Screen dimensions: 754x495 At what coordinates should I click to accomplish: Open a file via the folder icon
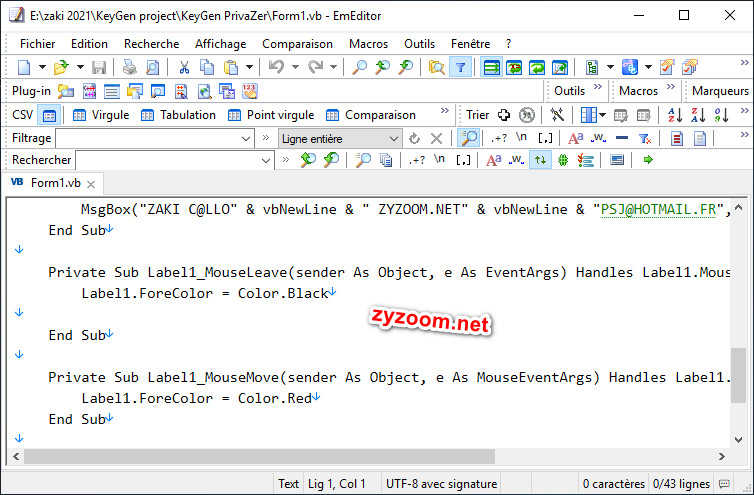61,67
